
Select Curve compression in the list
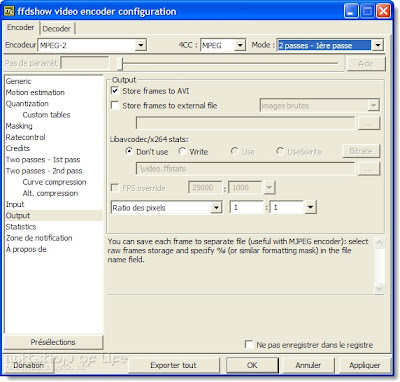(54, 182)
